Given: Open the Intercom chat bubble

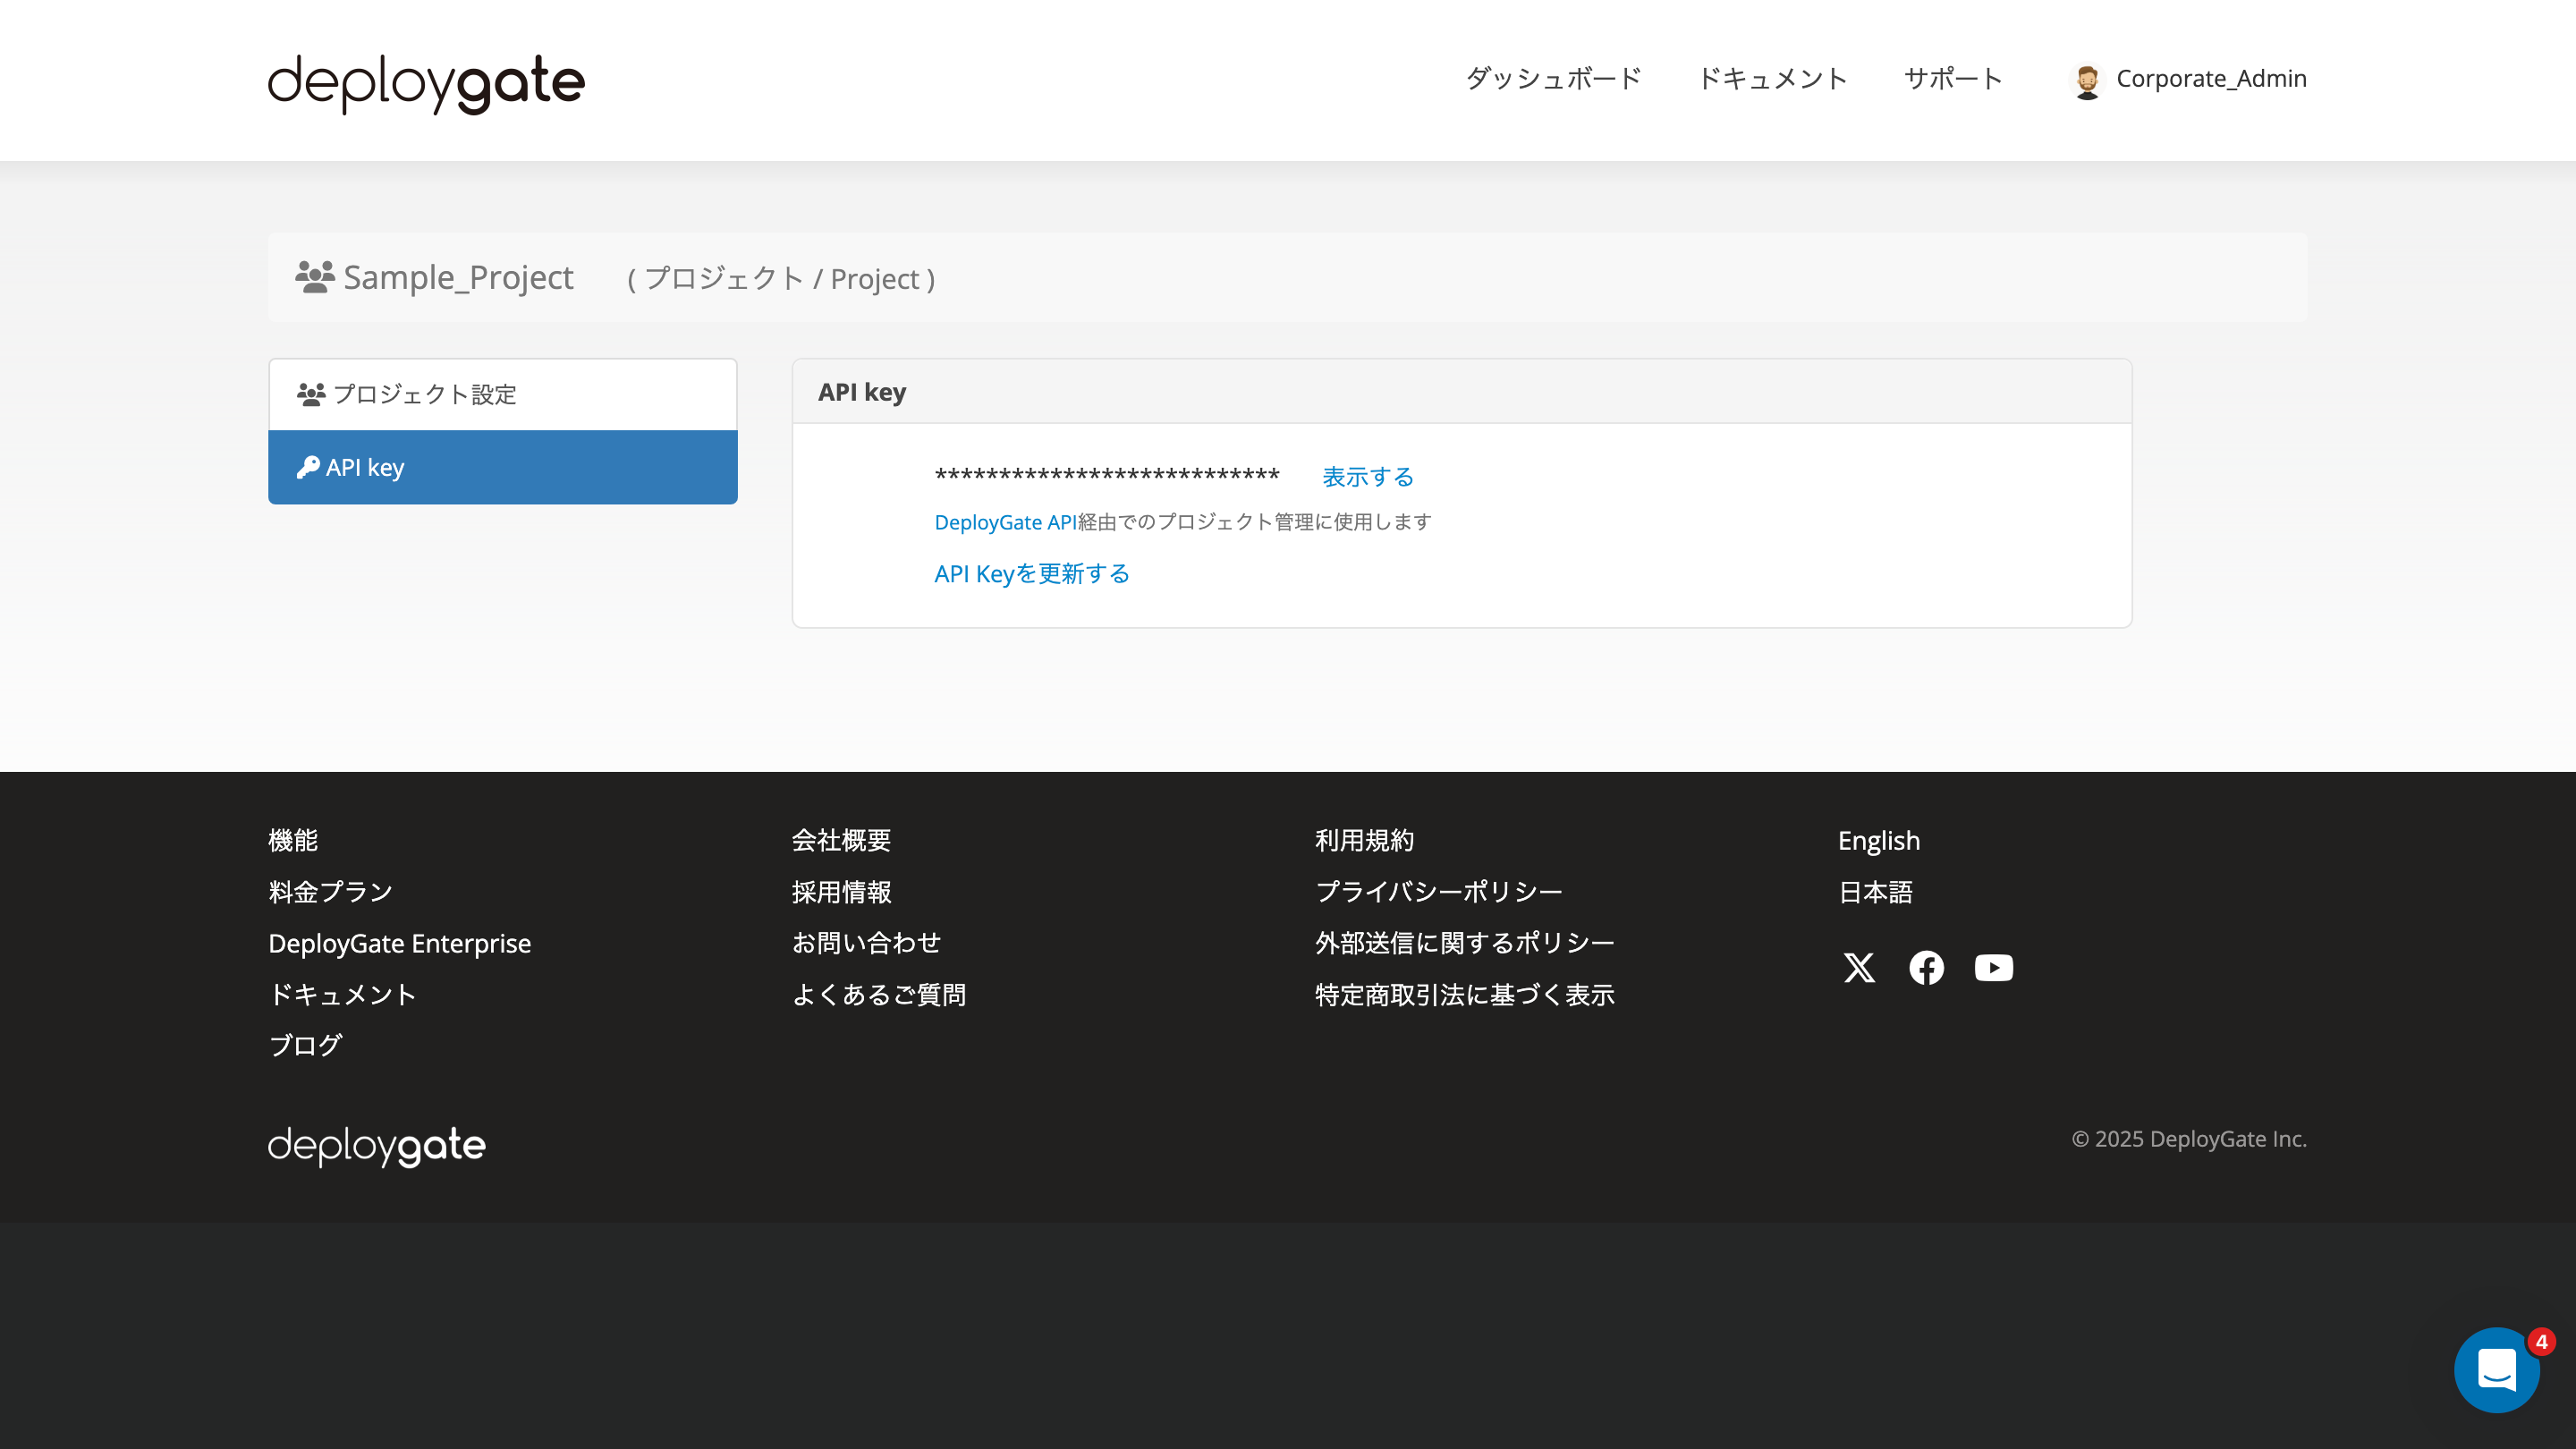Looking at the screenshot, I should (x=2497, y=1370).
